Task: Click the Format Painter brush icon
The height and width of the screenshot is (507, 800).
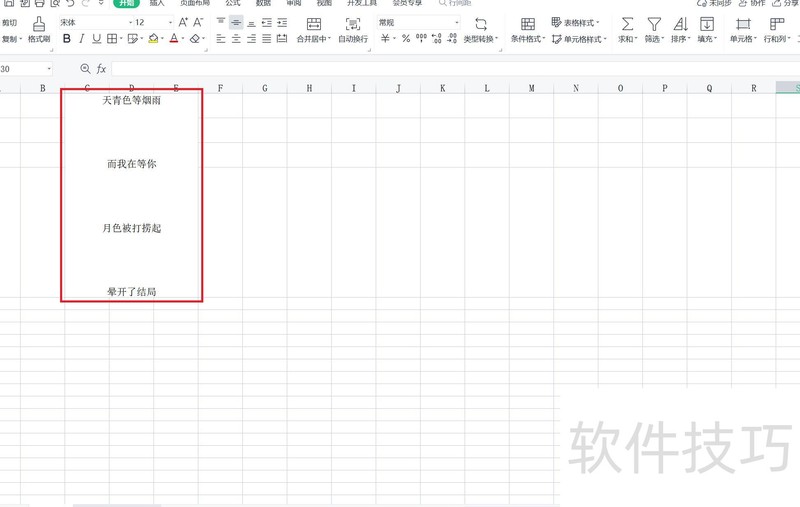Action: (39, 24)
